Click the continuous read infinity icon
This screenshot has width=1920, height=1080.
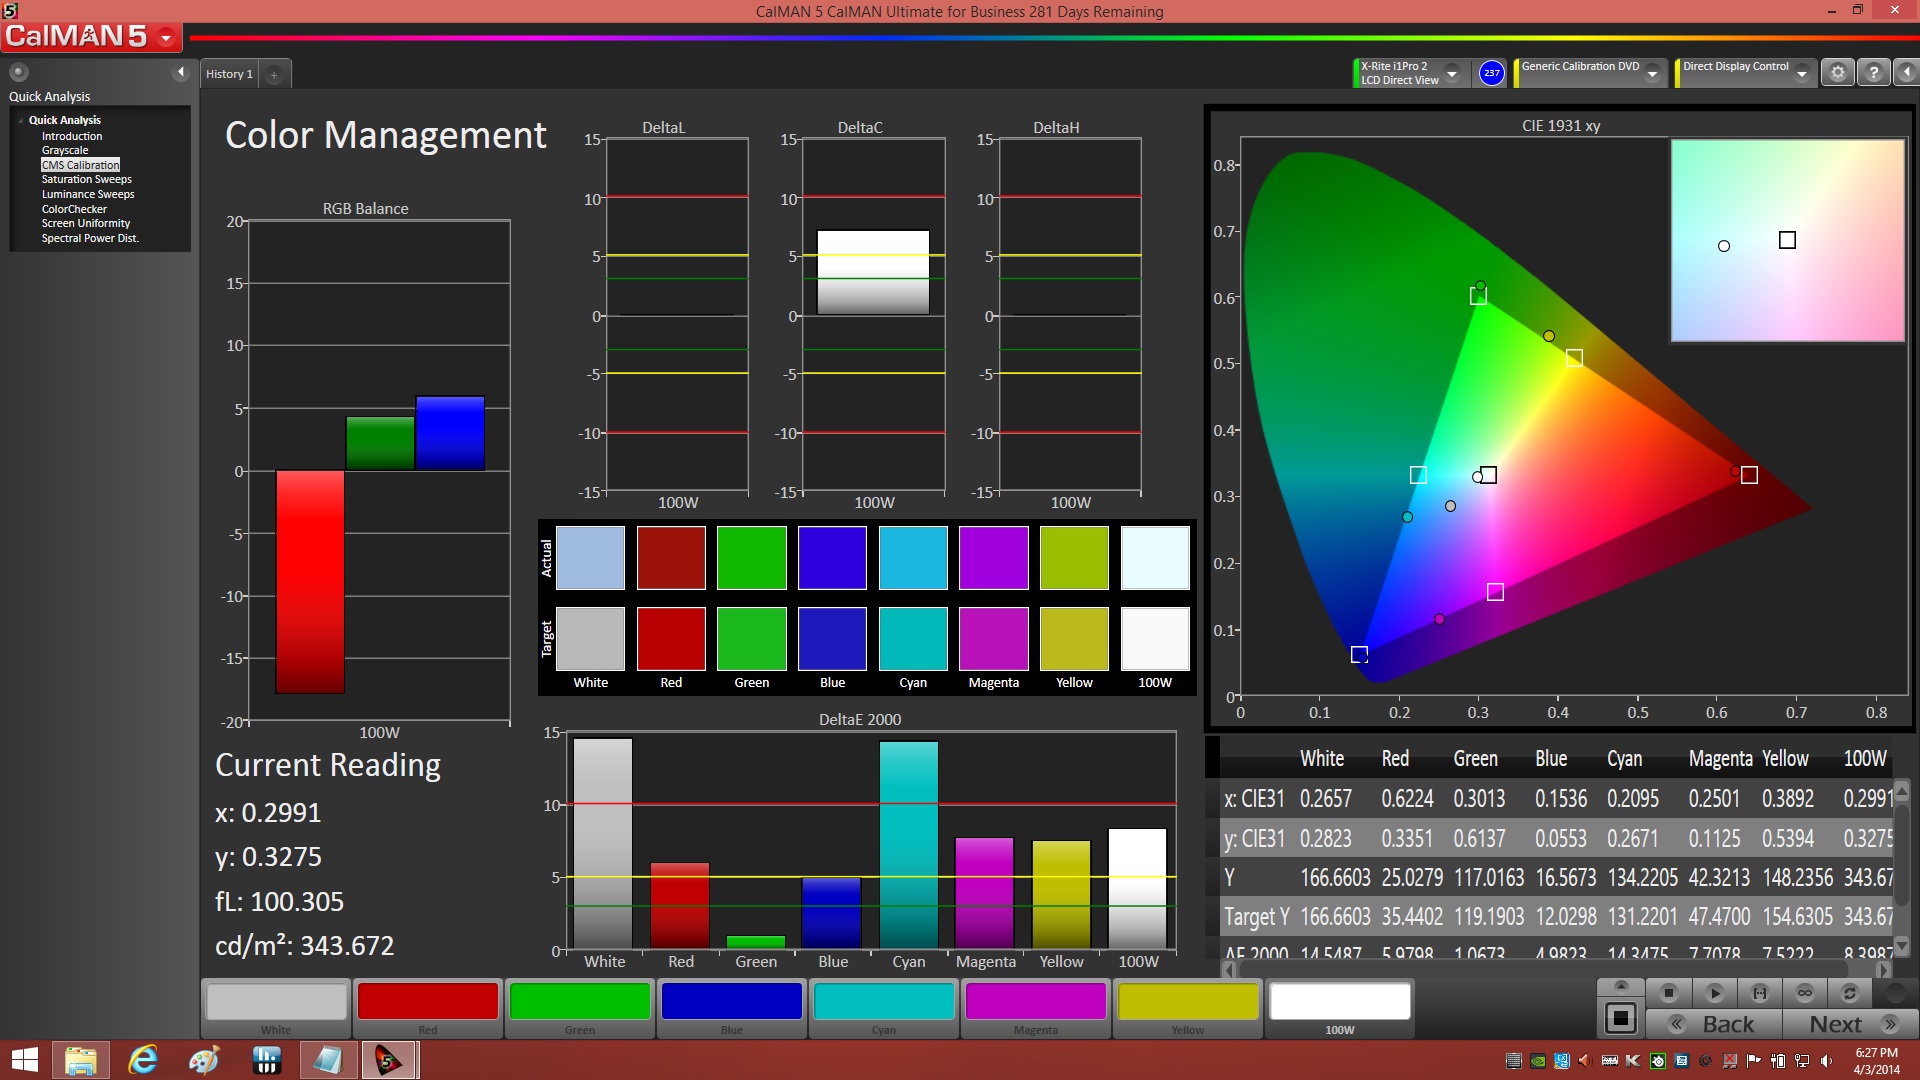(1805, 993)
